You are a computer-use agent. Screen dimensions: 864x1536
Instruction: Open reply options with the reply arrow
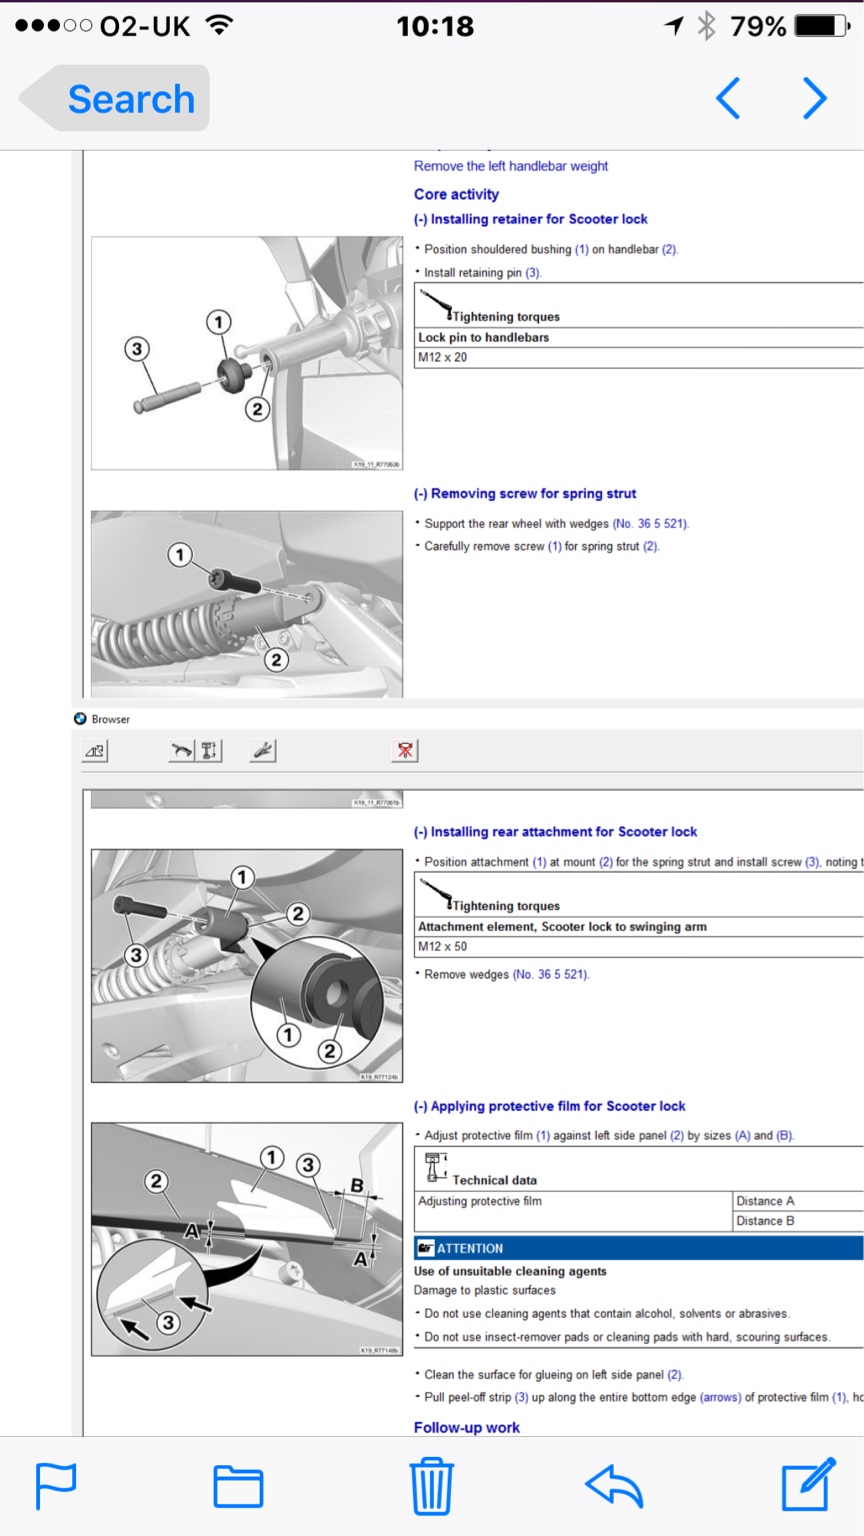point(613,1486)
